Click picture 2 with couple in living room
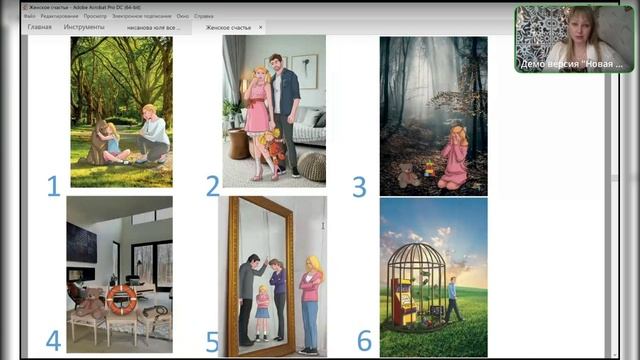 274,111
